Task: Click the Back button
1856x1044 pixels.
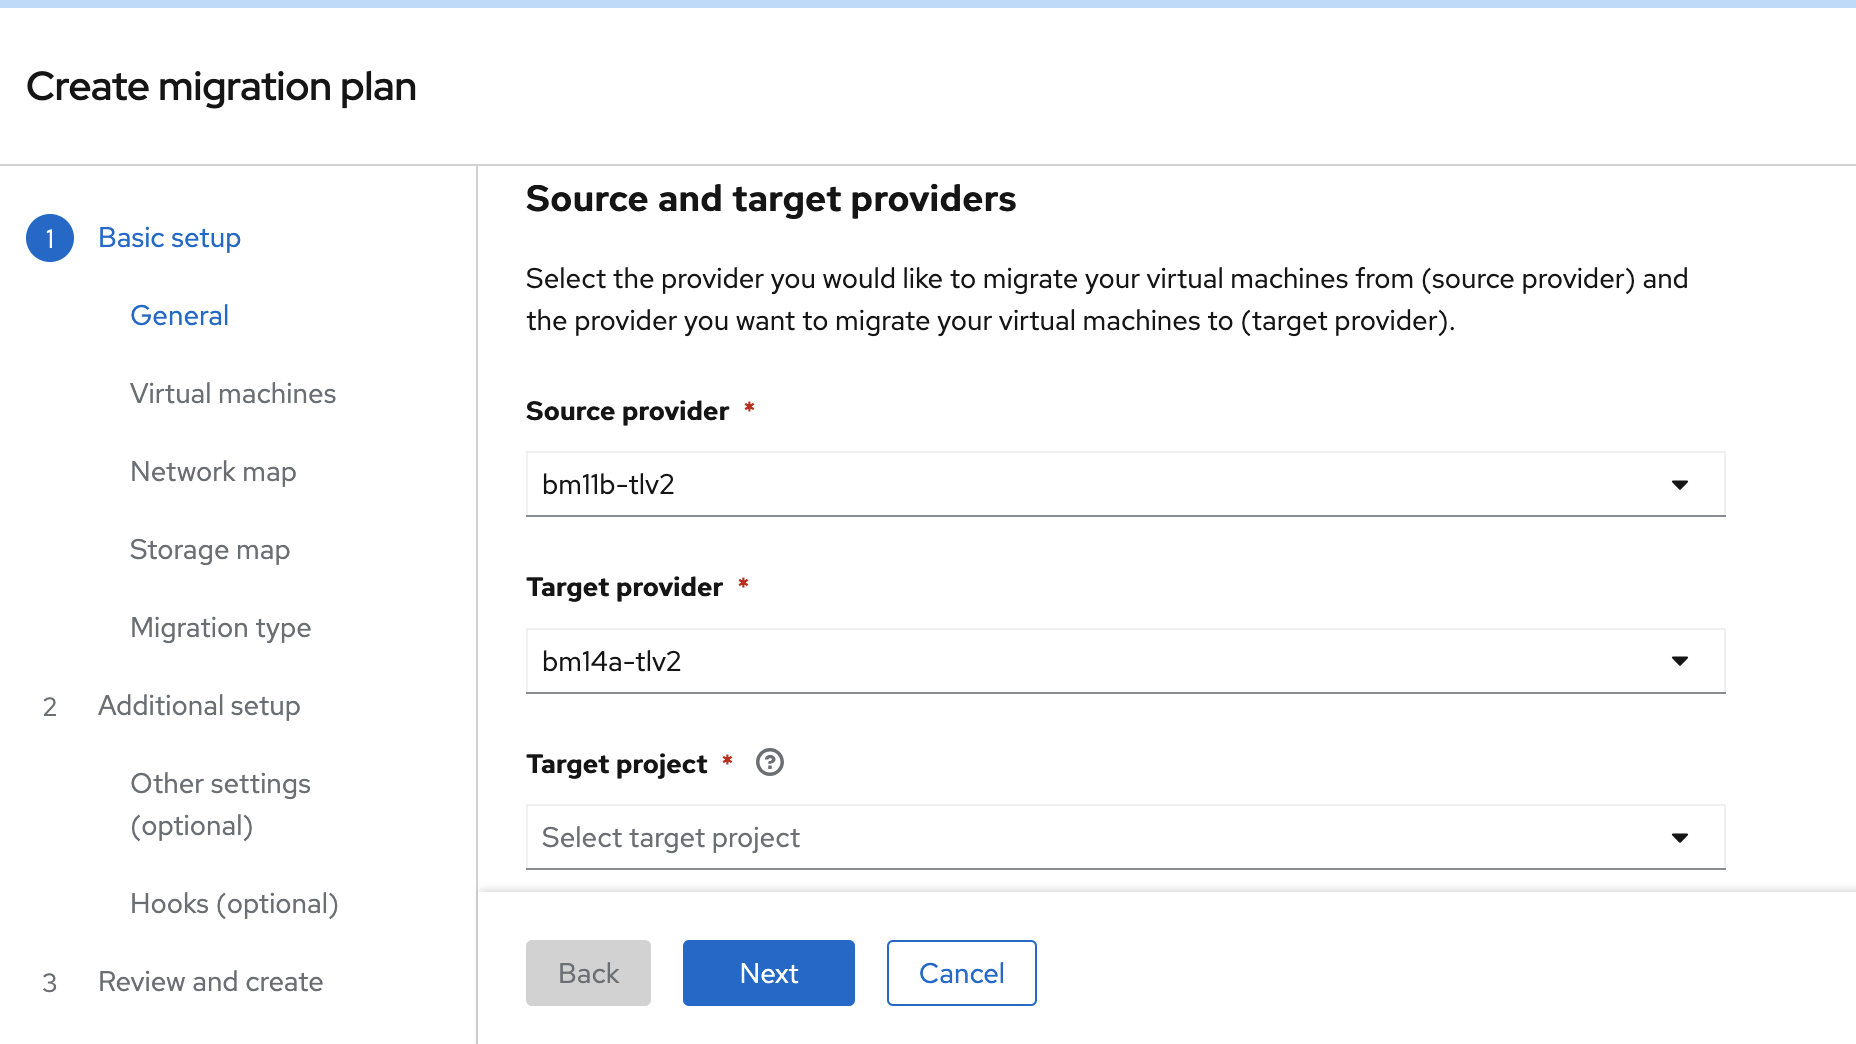Action: 588,973
